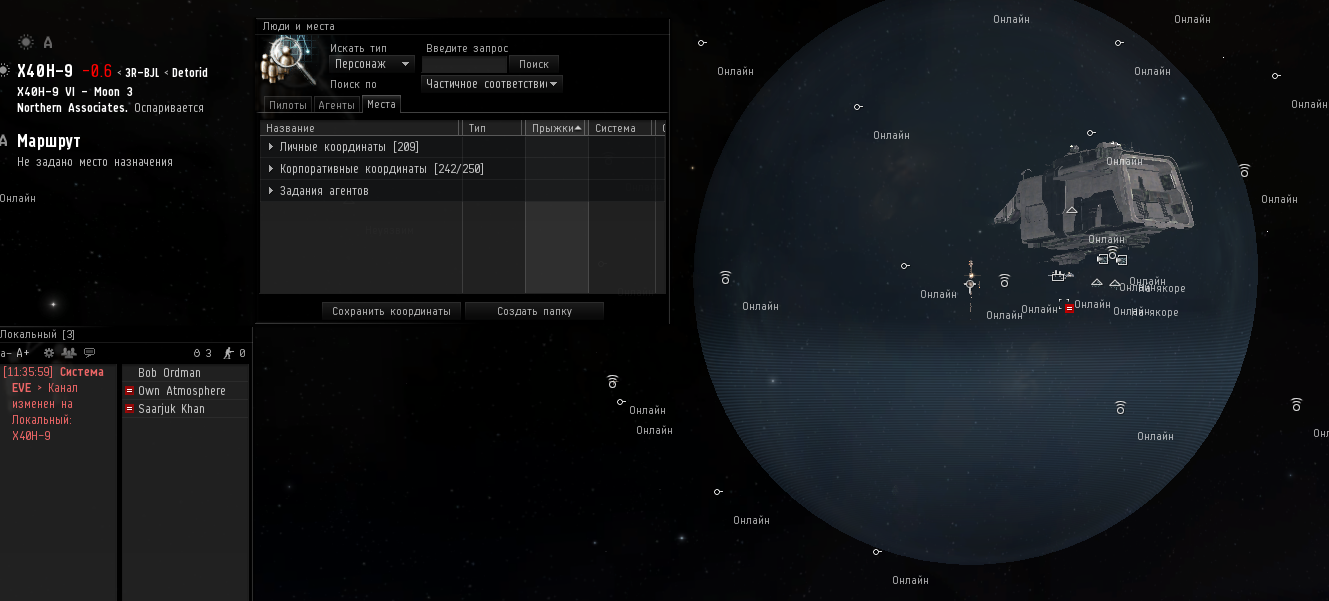Viewport: 1329px width, 601px height.
Task: Select the Локальный [3] chat tab
Action: 38,334
